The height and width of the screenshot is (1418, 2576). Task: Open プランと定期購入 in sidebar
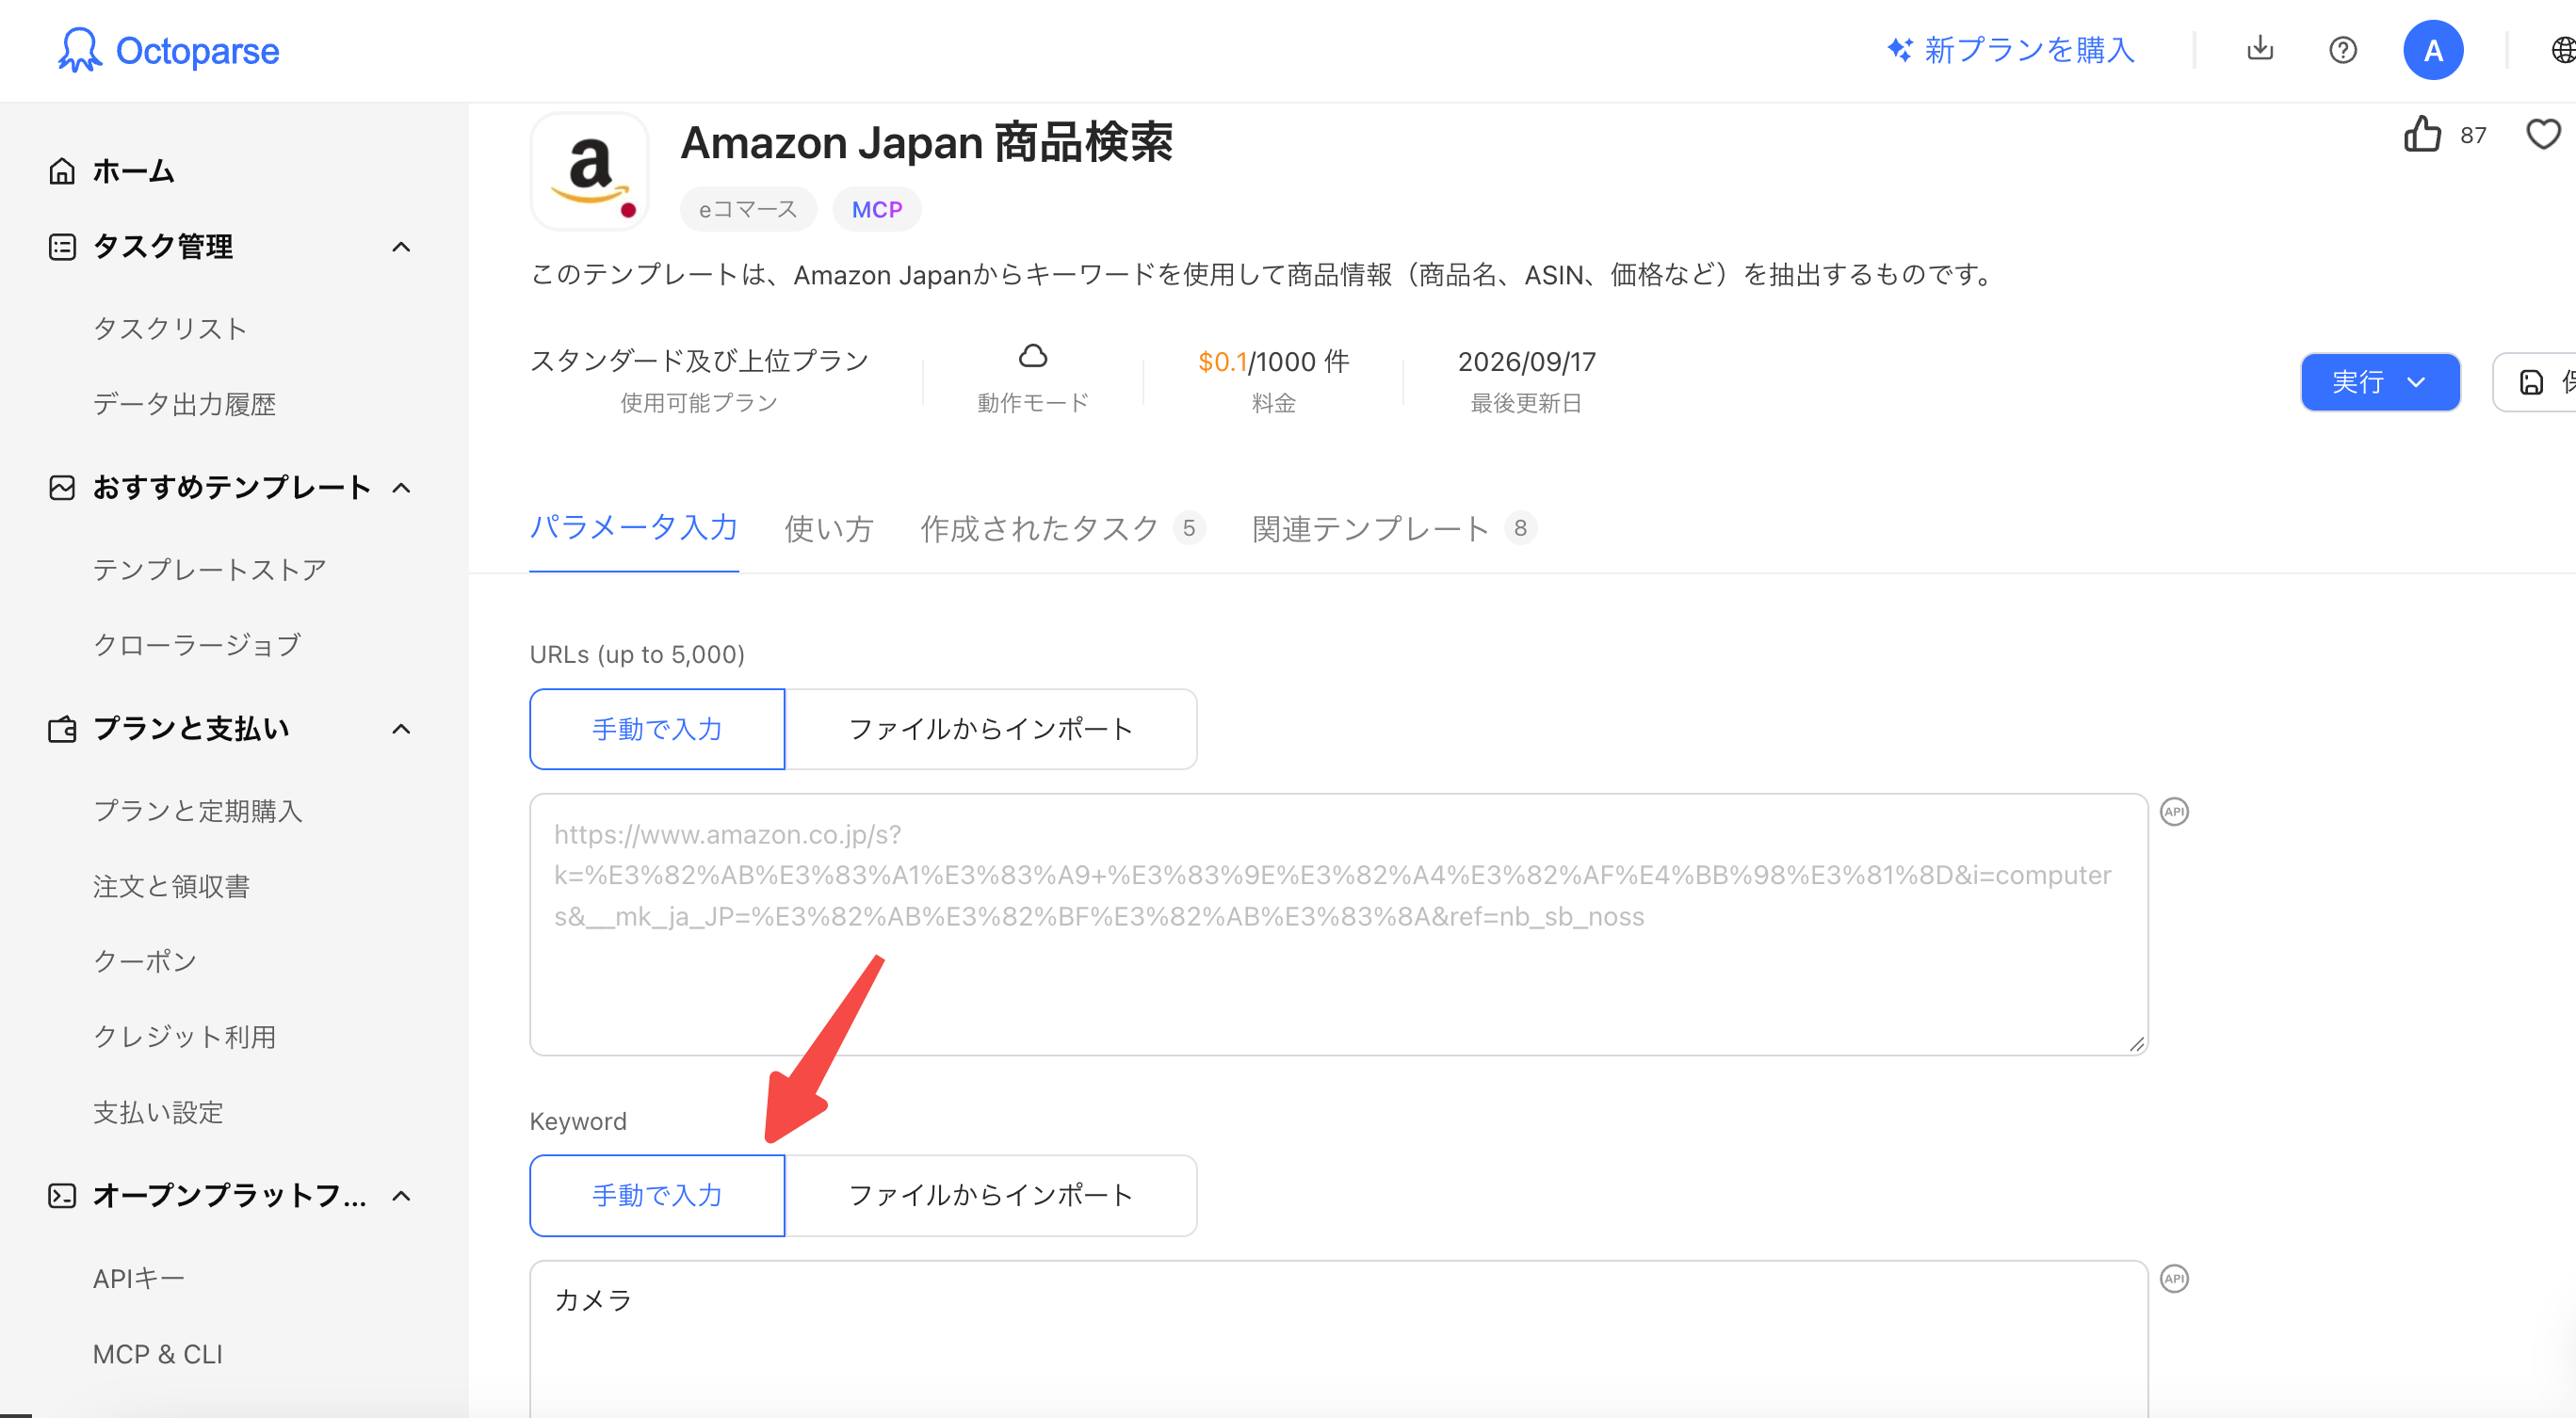pyautogui.click(x=197, y=810)
